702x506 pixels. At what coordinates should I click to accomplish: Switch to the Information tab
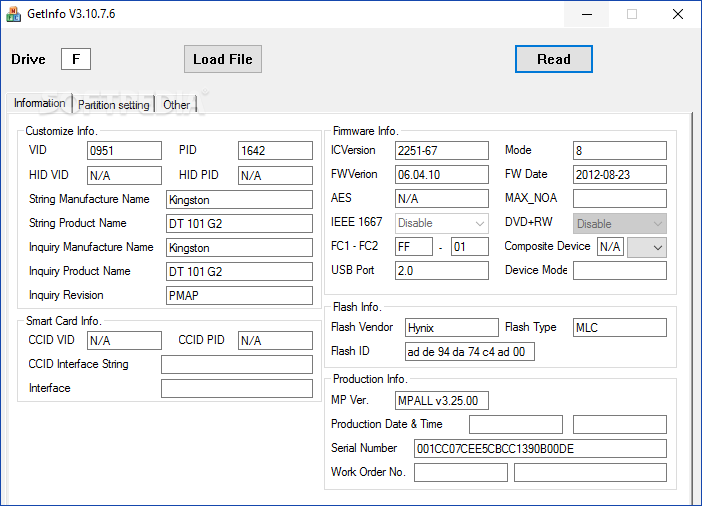(39, 103)
